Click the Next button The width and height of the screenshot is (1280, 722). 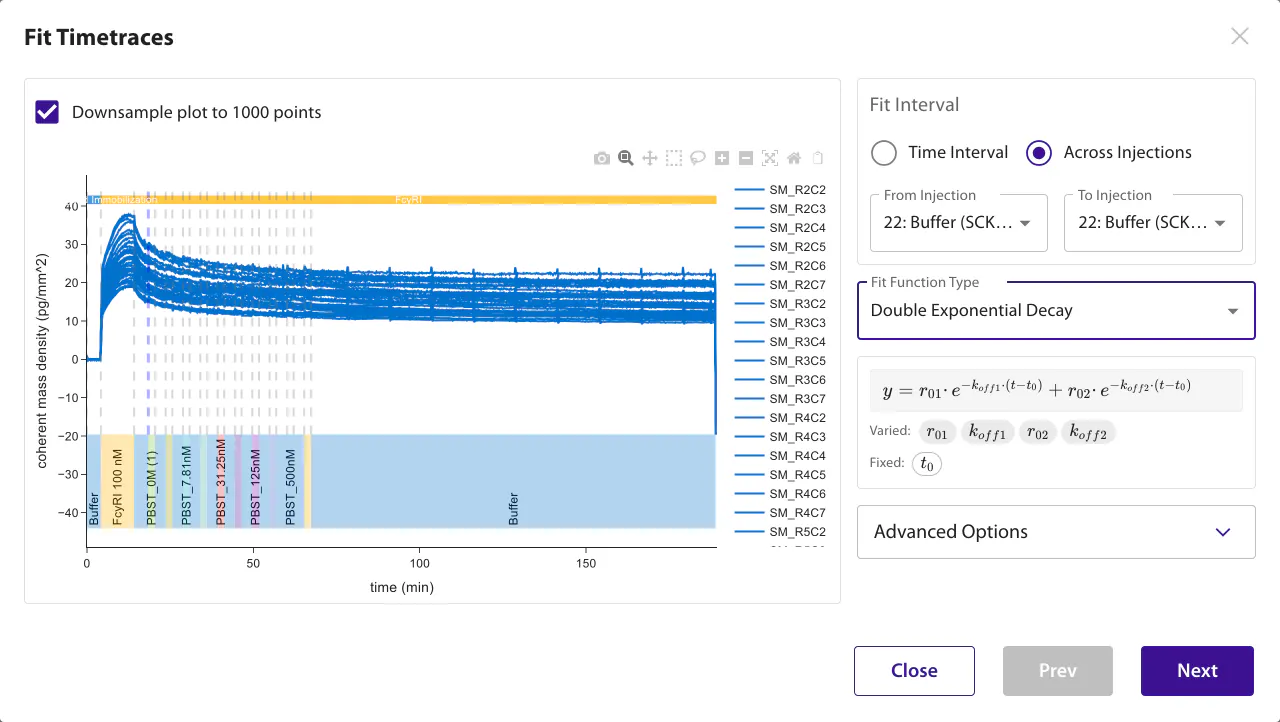1197,671
